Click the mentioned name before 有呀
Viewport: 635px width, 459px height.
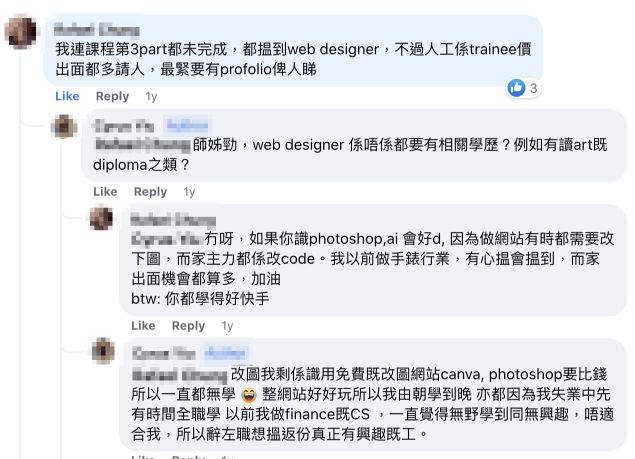click(167, 239)
